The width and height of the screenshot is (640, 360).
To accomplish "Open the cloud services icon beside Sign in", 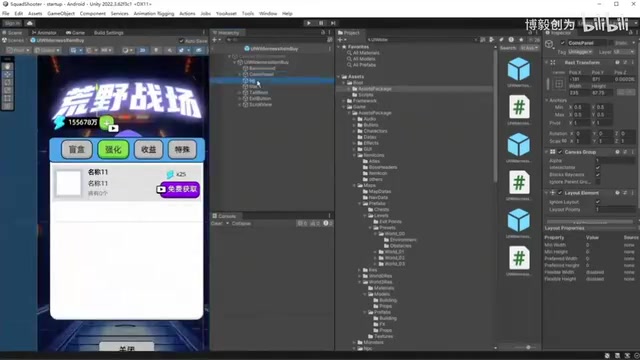I will pyautogui.click(x=30, y=23).
